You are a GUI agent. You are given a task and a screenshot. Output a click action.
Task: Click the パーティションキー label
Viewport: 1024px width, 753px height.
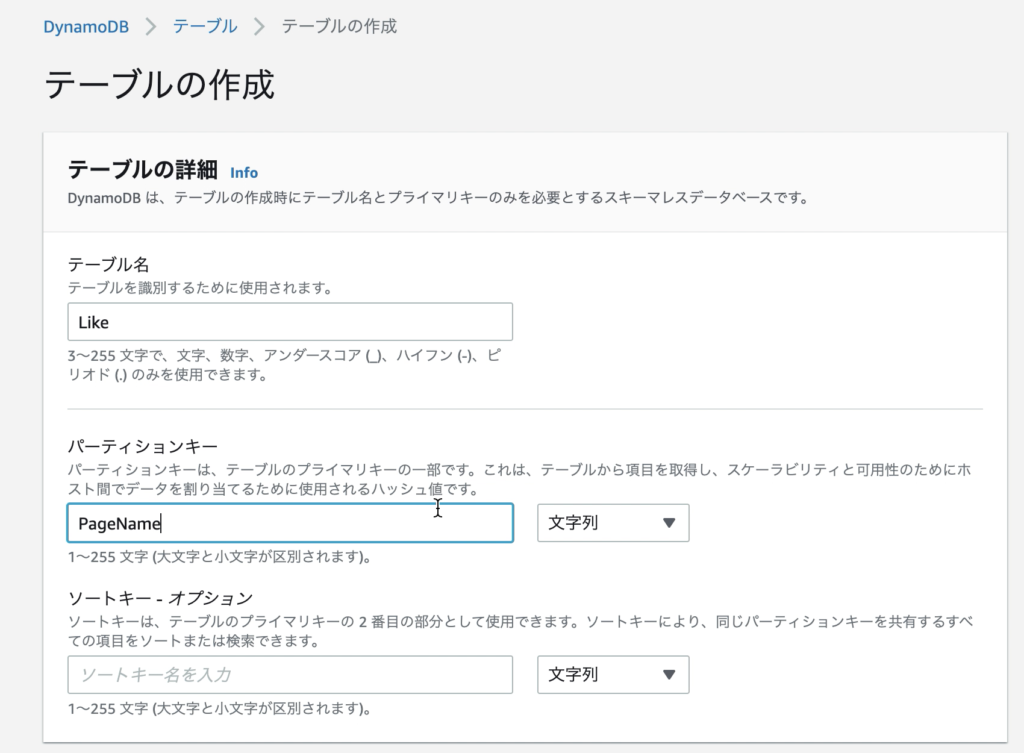(x=142, y=446)
